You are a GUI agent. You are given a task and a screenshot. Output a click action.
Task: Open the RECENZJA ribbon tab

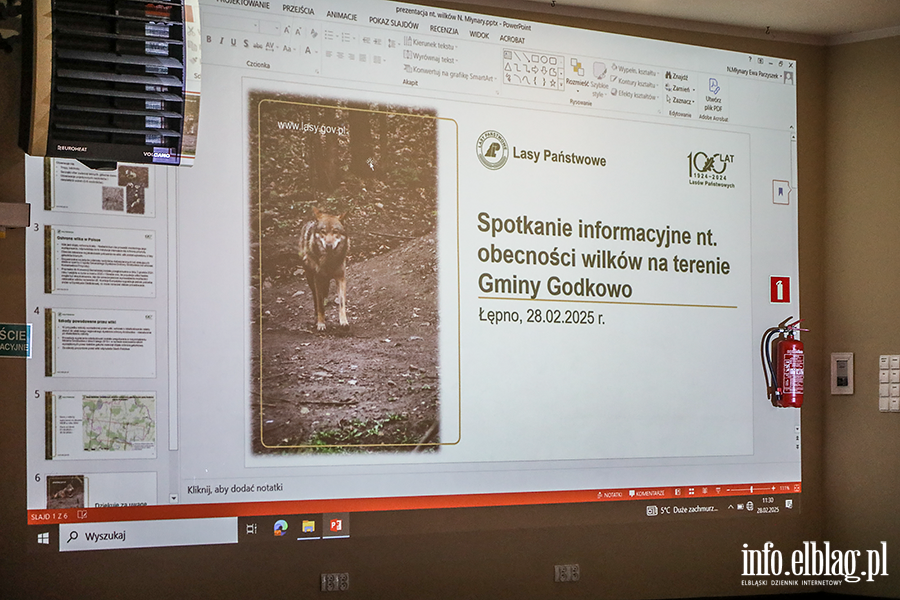[x=444, y=29]
